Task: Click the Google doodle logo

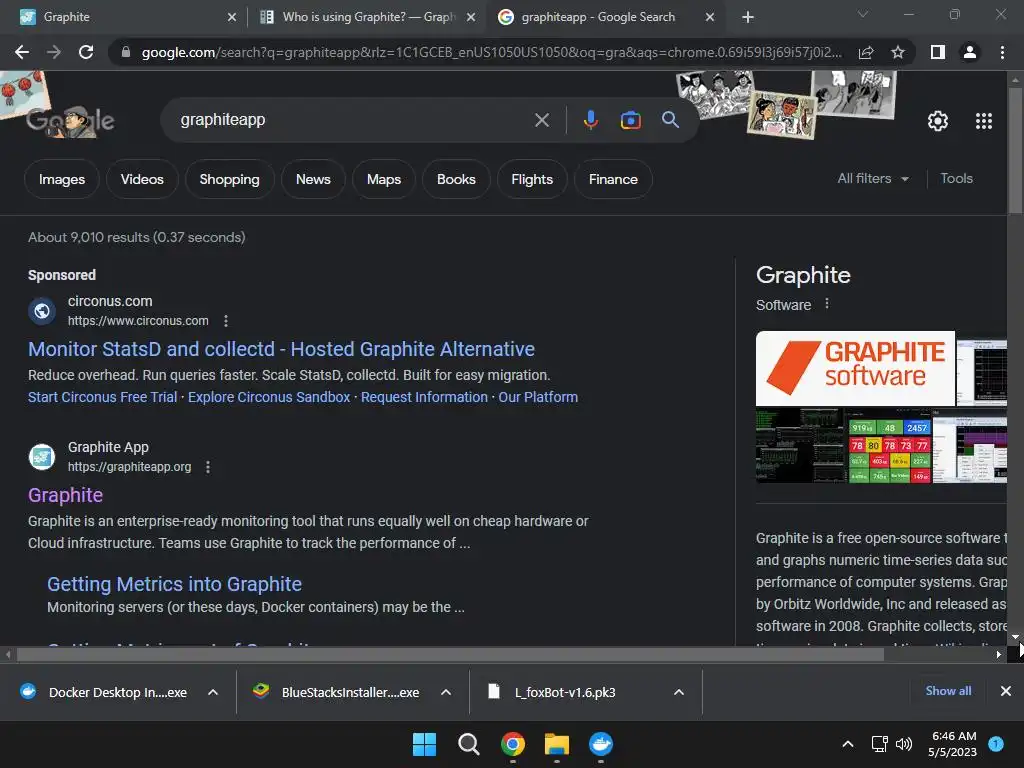Action: pos(71,121)
